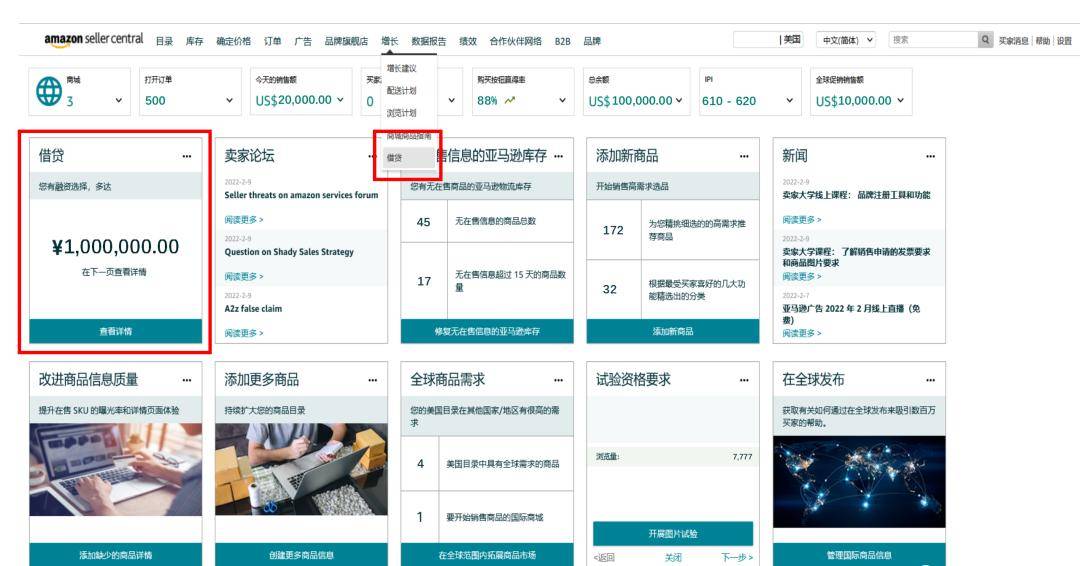Expand the 全球促销销售额 US$10,000.00 chevron
1080x566 pixels.
[x=900, y=101]
